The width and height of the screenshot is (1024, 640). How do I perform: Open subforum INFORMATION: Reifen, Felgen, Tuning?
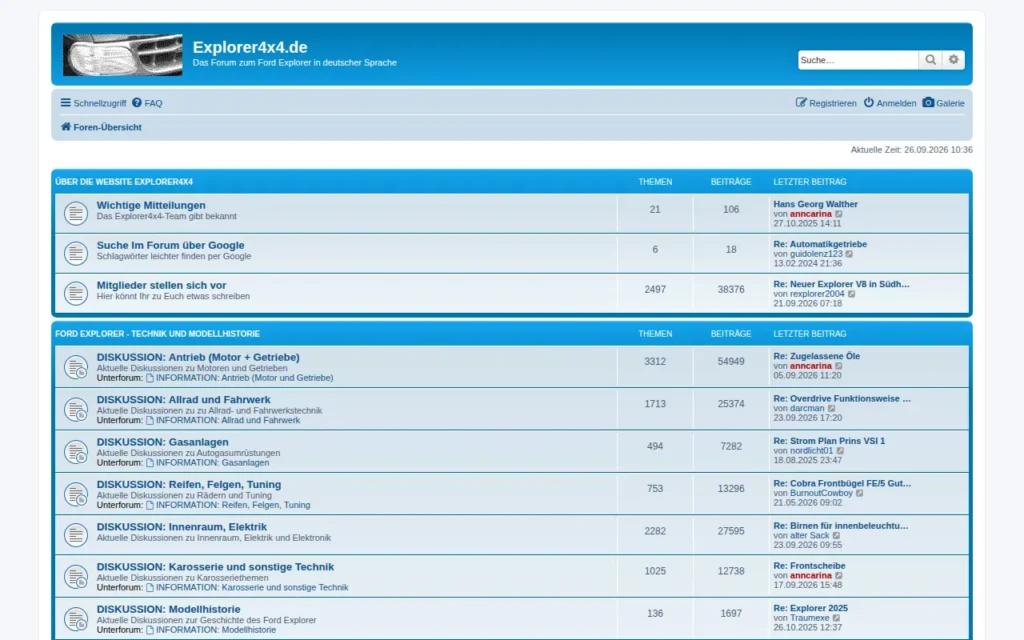(228, 505)
